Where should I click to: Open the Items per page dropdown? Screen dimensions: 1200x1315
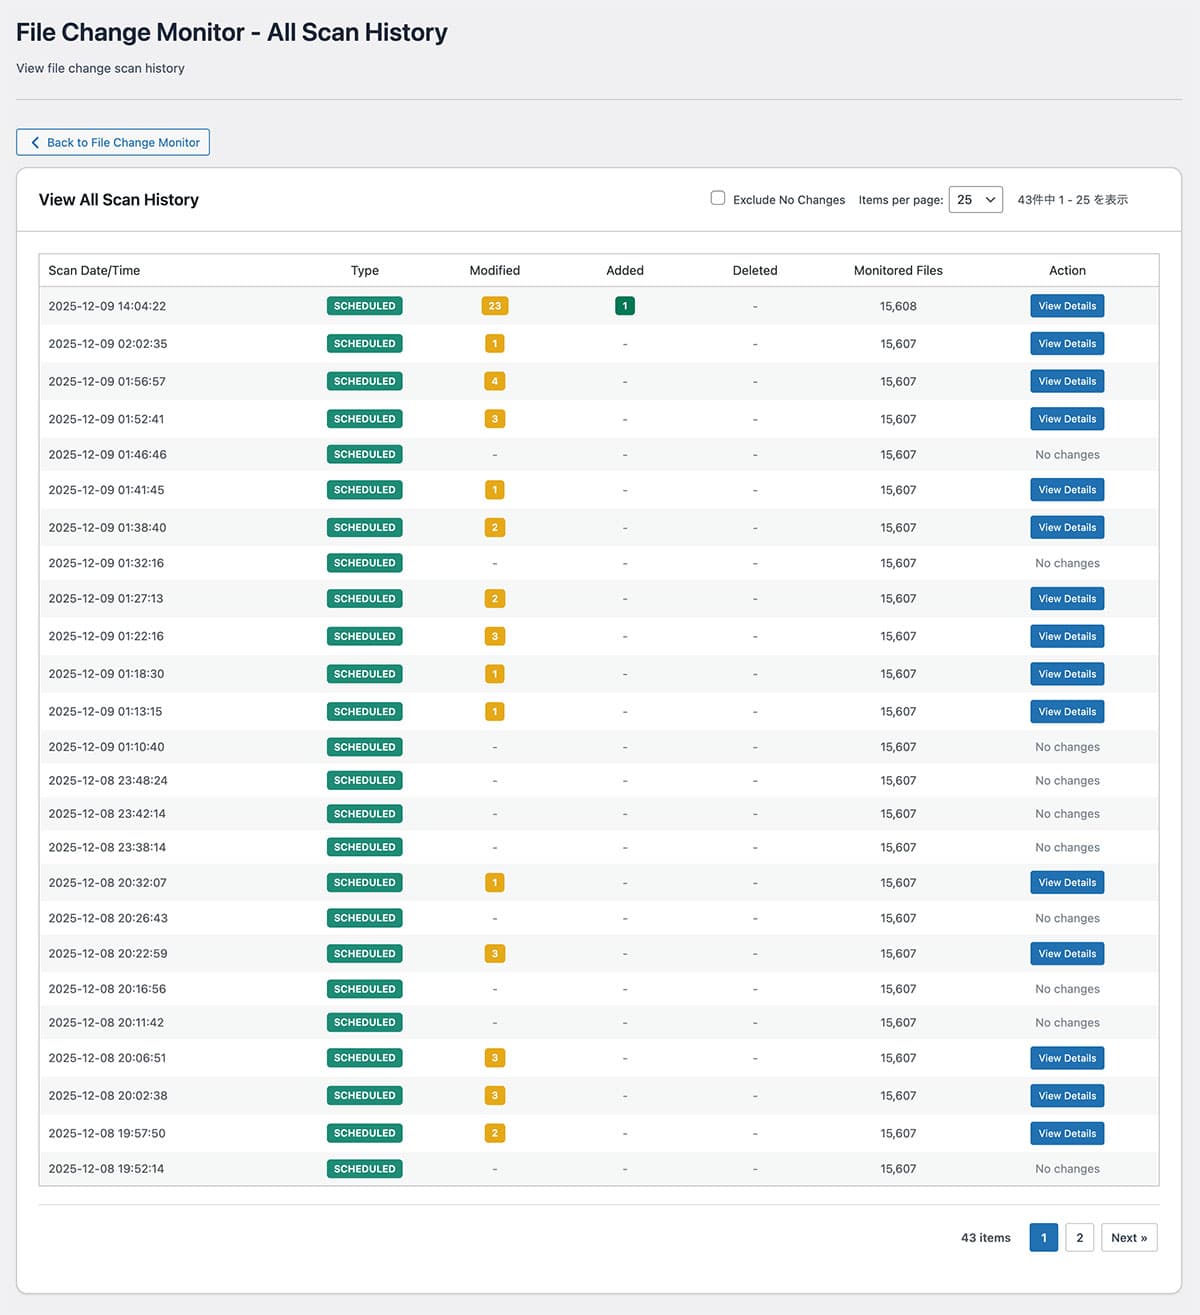(x=975, y=199)
